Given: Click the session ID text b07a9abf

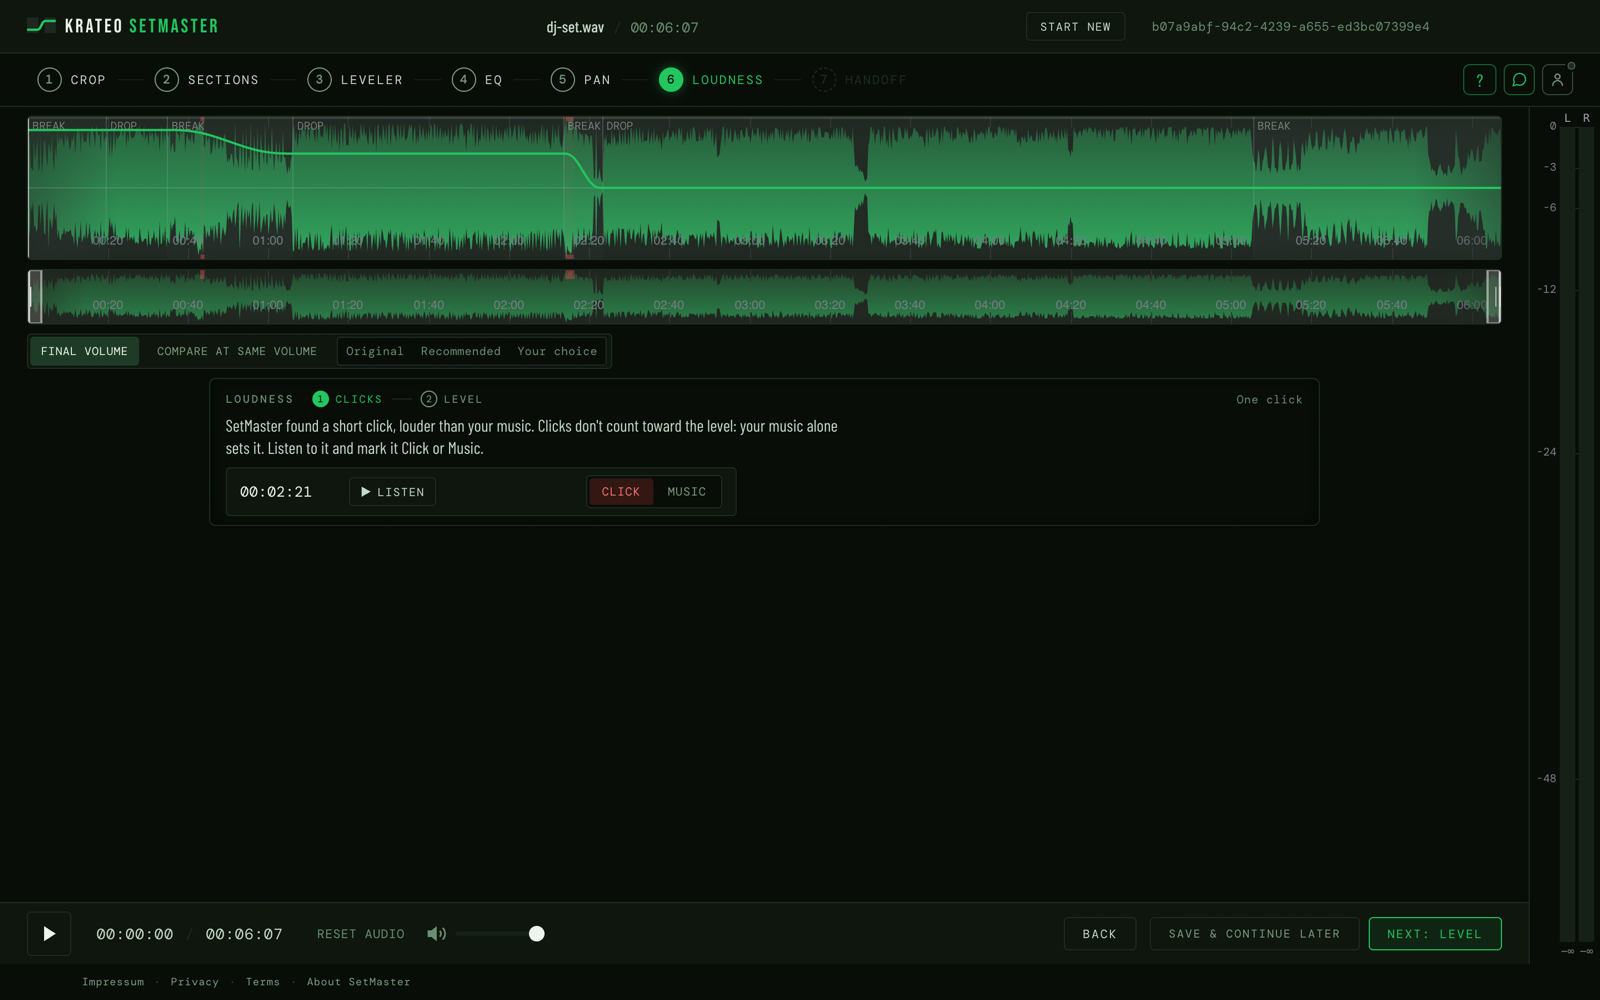Looking at the screenshot, I should tap(1290, 27).
